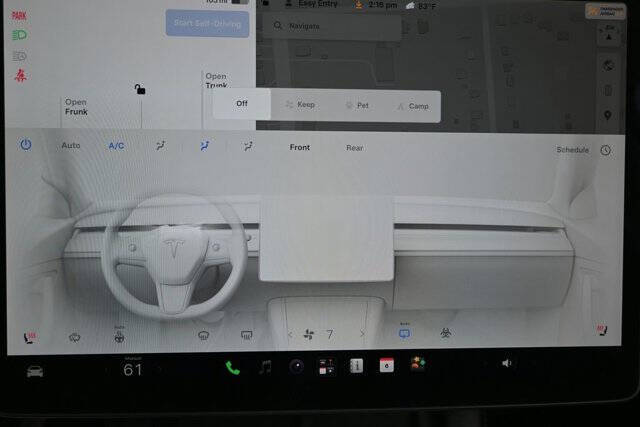The height and width of the screenshot is (427, 640).
Task: Open the green Phone app
Action: tap(232, 368)
